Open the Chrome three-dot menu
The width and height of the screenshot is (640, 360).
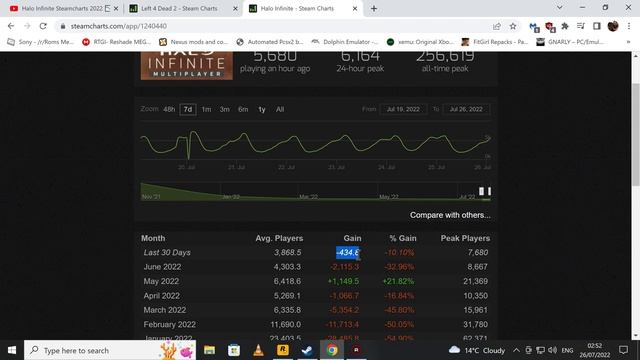coord(629,26)
